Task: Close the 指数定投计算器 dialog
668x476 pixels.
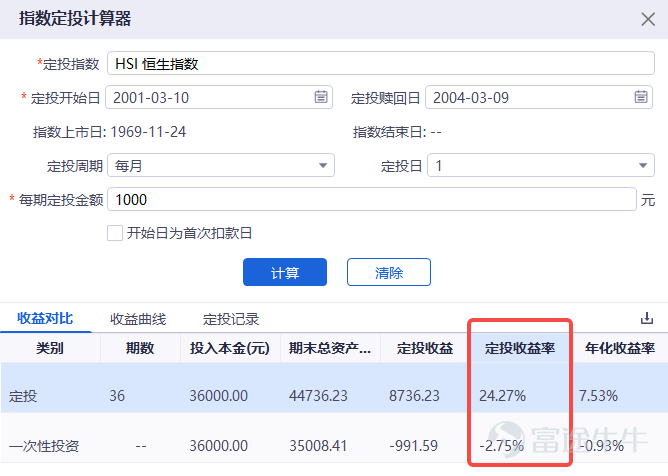Action: coord(648,19)
